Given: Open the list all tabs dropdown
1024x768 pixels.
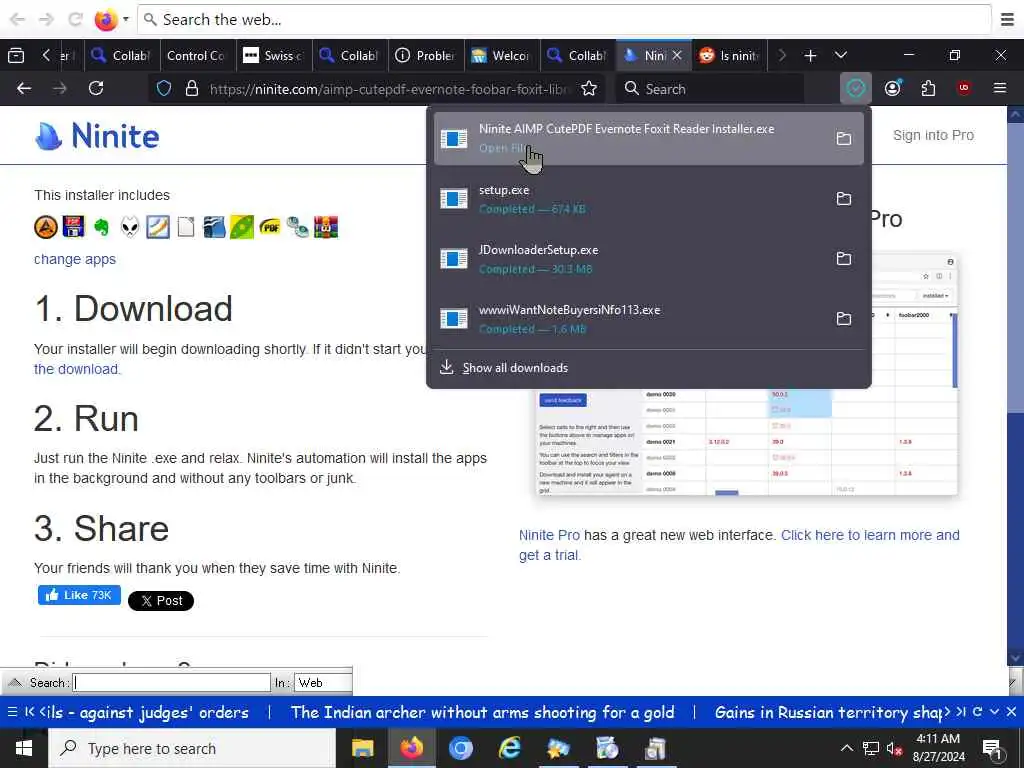Looking at the screenshot, I should pyautogui.click(x=840, y=56).
